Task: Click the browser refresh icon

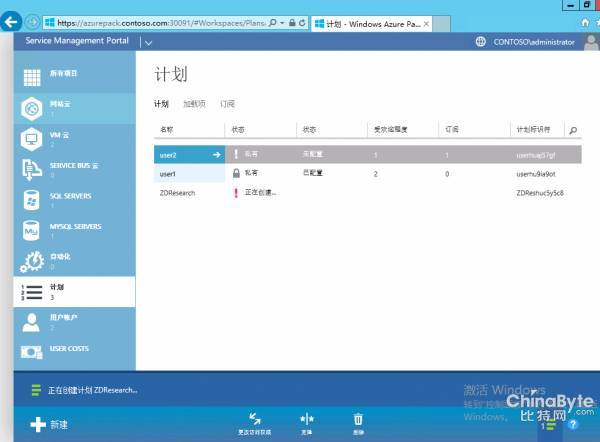Action: pyautogui.click(x=302, y=23)
